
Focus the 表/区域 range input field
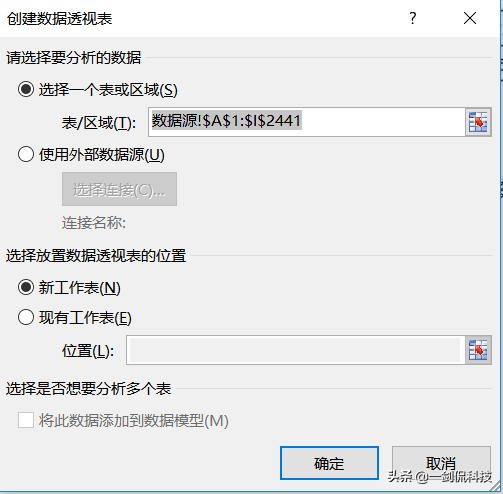click(x=307, y=122)
